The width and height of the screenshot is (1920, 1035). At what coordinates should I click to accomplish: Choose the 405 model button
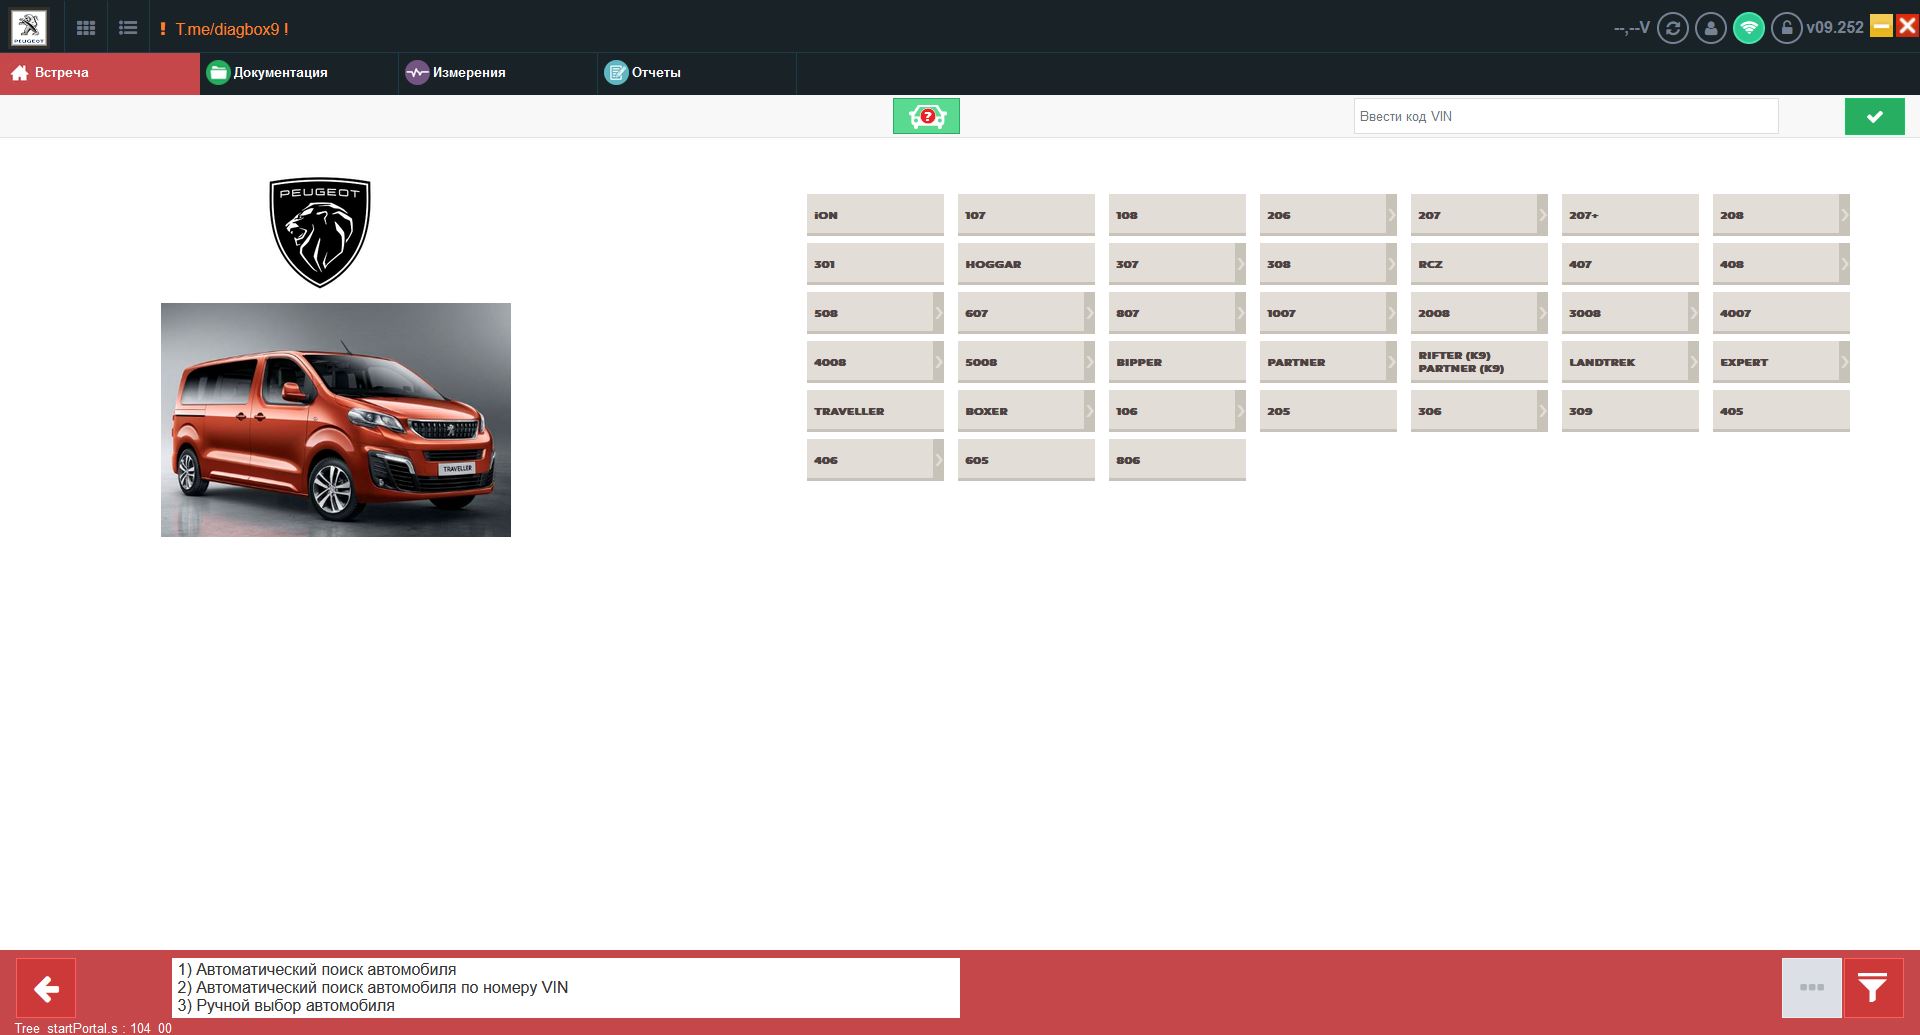(1781, 411)
